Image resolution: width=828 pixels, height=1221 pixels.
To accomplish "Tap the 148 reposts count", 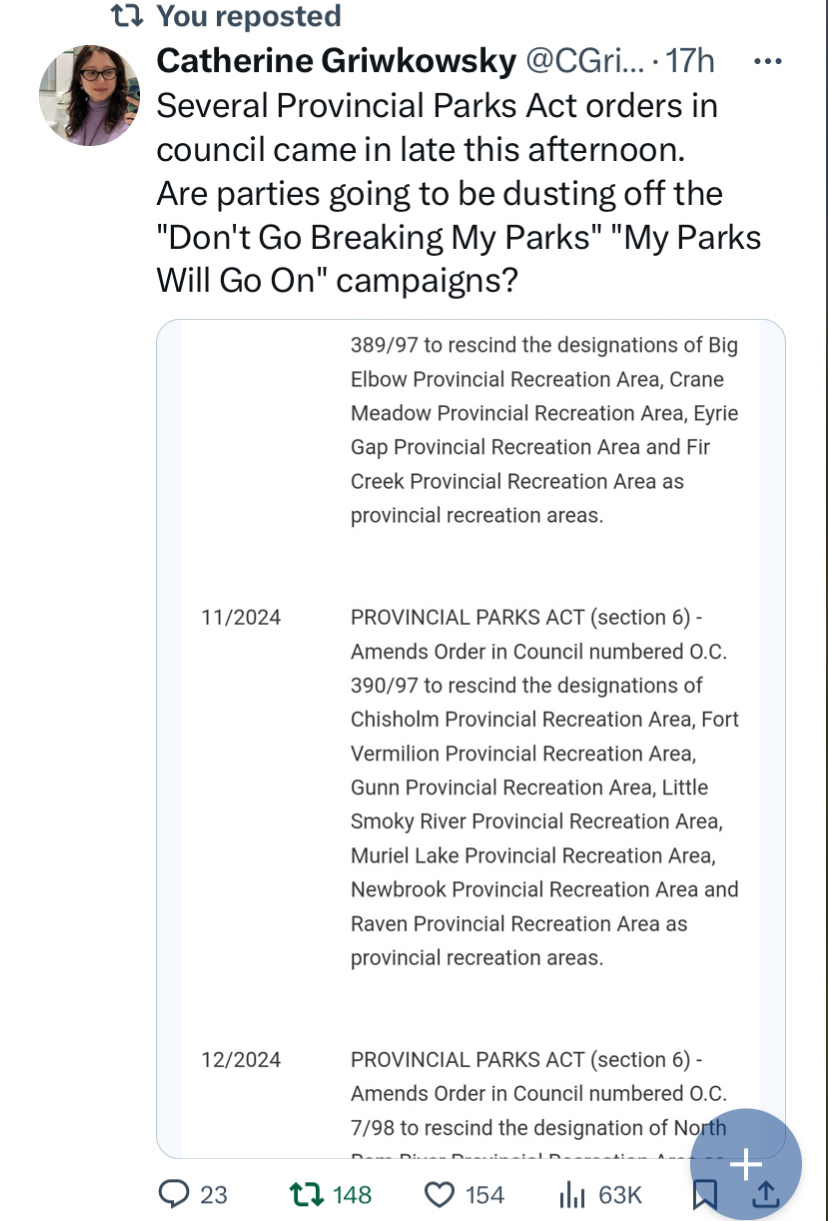I will coord(350,1194).
